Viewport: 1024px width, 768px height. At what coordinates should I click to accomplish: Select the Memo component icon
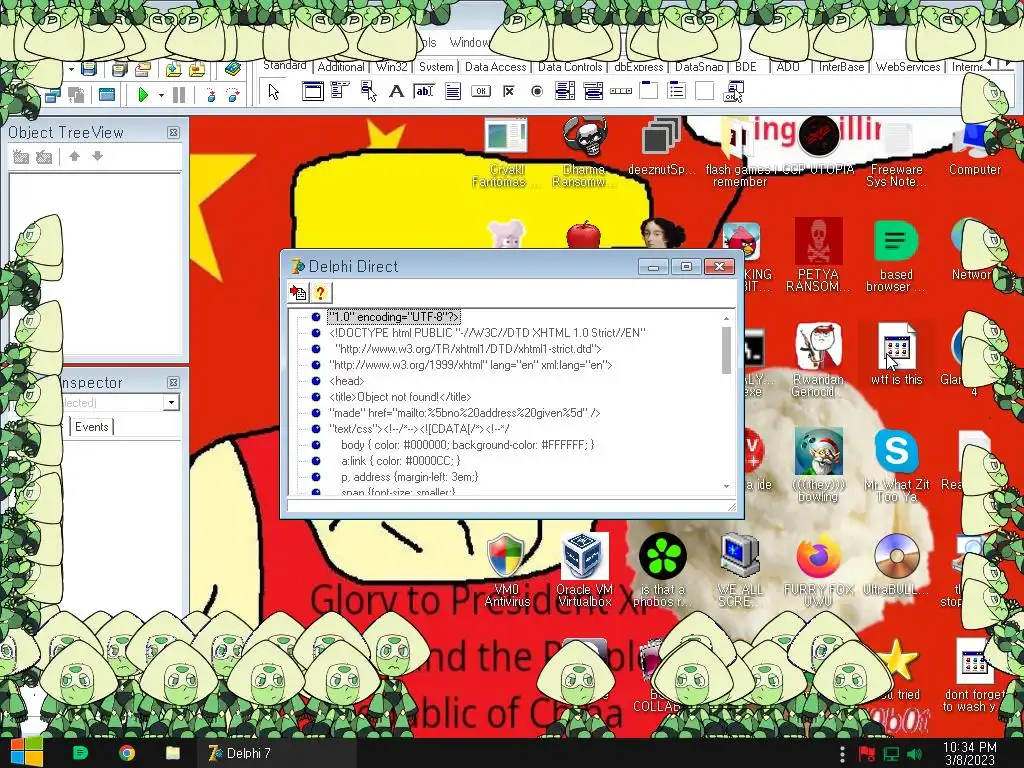point(453,92)
